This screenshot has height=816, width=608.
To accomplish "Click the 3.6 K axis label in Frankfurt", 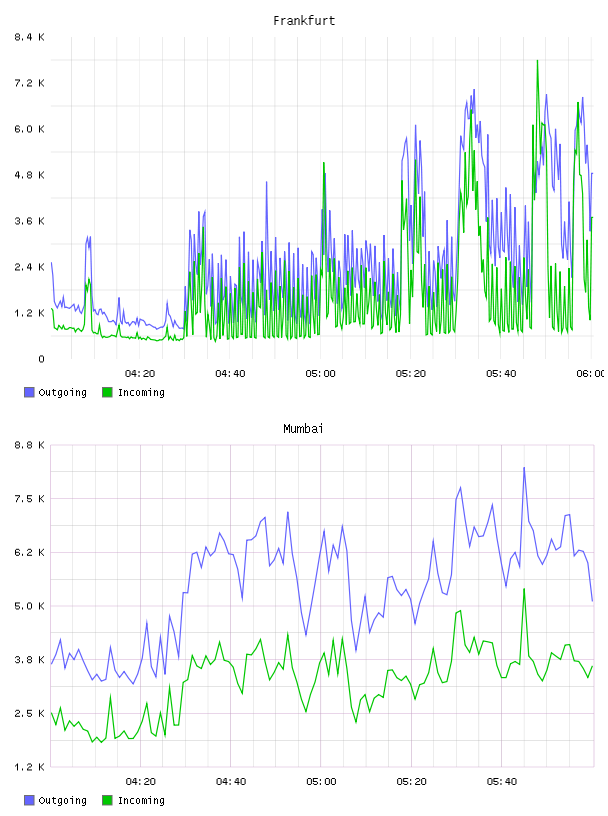I will click(29, 221).
